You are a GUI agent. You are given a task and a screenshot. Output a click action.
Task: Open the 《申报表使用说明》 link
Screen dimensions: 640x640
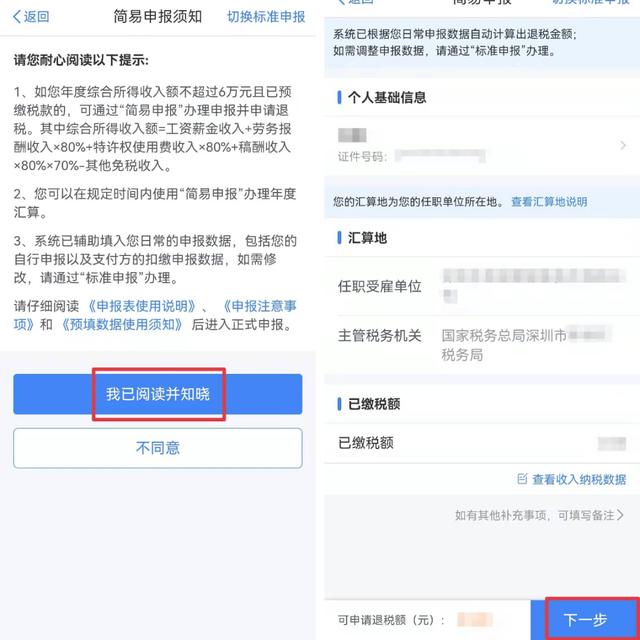click(142, 306)
